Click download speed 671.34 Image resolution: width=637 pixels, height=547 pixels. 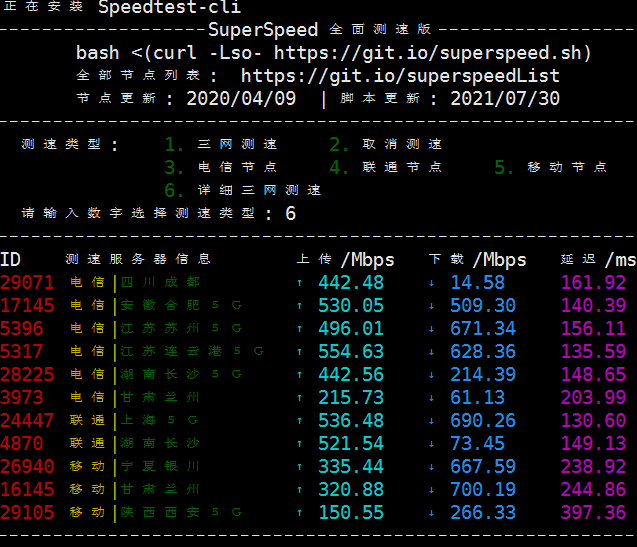tap(483, 328)
